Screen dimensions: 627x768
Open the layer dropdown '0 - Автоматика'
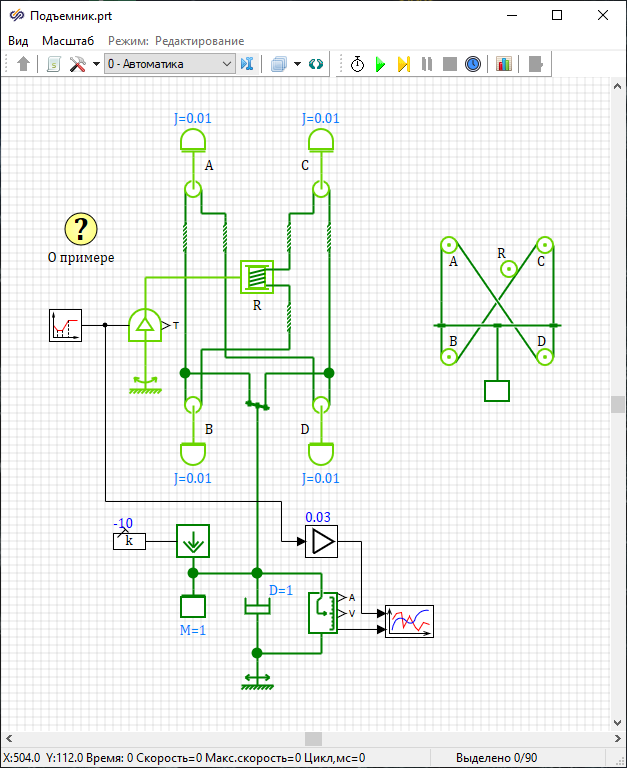click(x=169, y=64)
